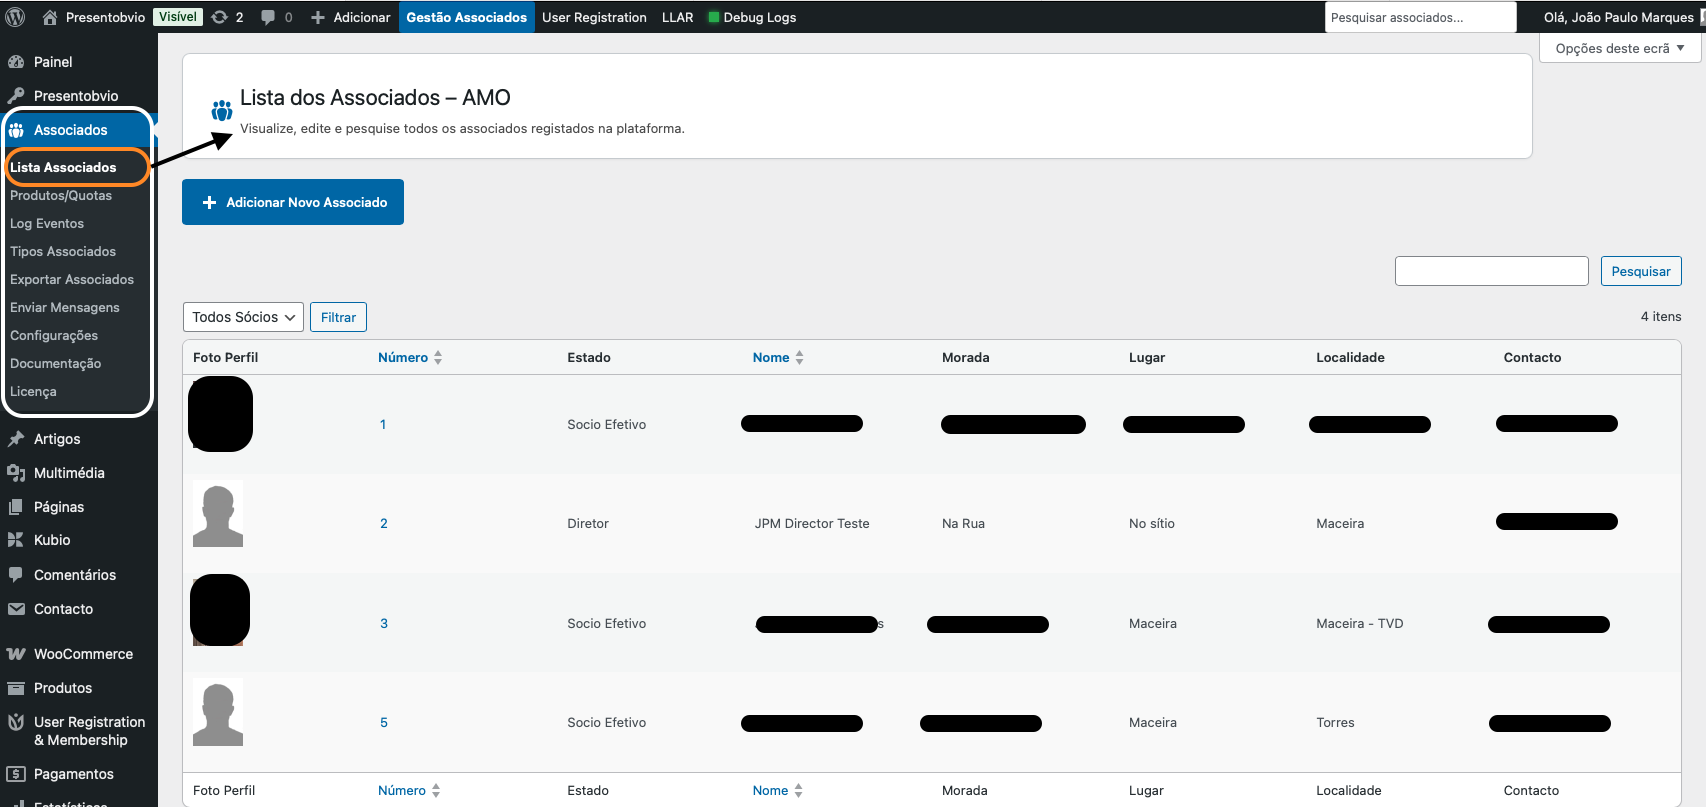Image resolution: width=1706 pixels, height=807 pixels.
Task: Open associate number 1 link
Action: (383, 424)
